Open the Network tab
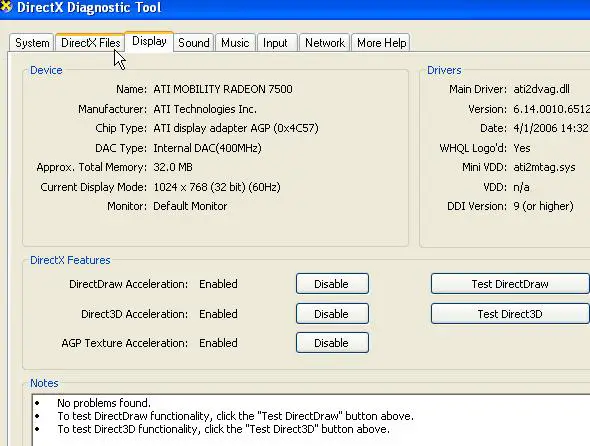The image size is (590, 446). coord(325,43)
